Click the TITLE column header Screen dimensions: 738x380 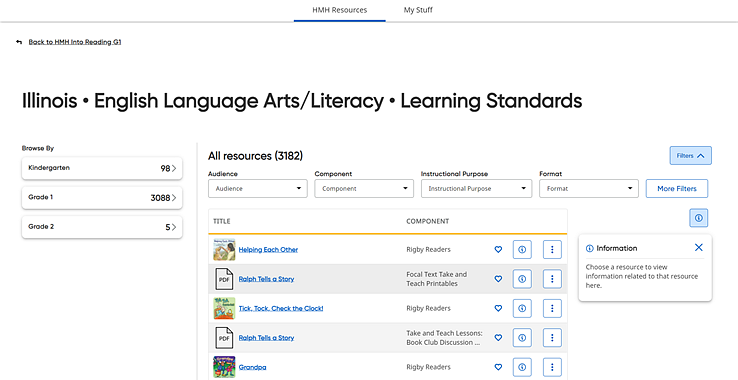click(222, 221)
